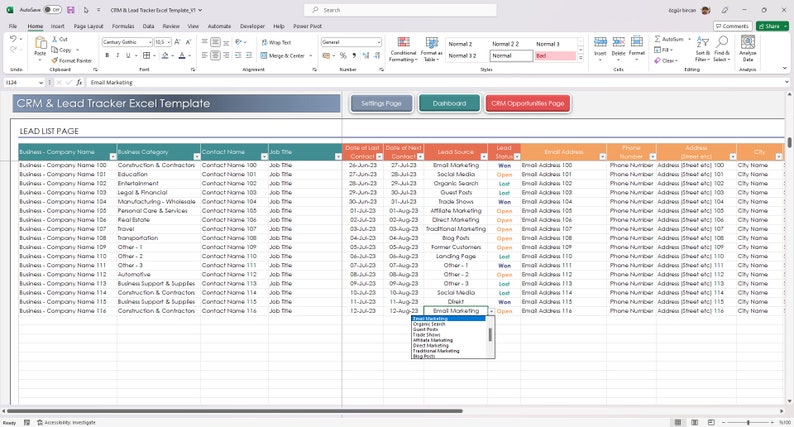The width and height of the screenshot is (794, 427).
Task: Open Conditional Formatting
Action: (x=403, y=49)
